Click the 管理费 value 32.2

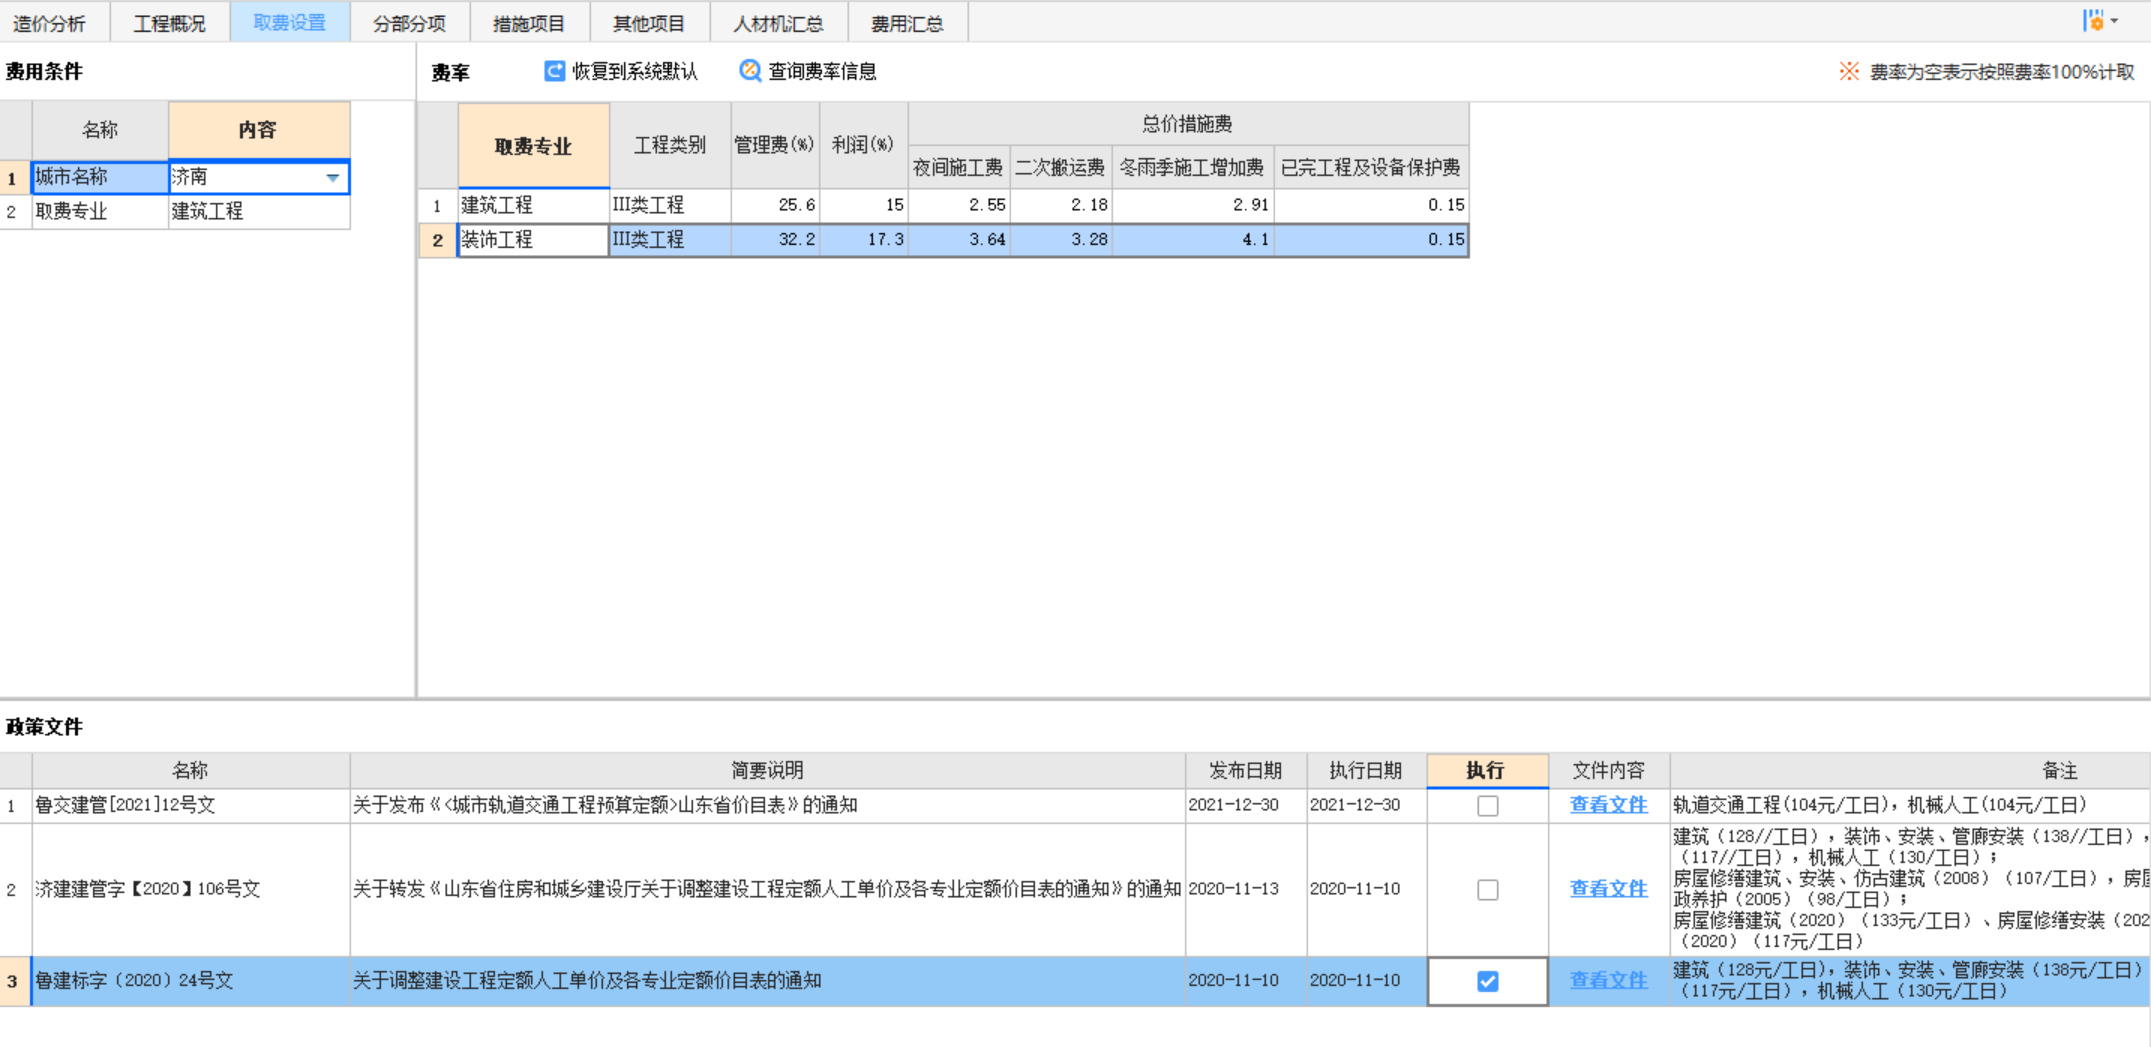[x=775, y=240]
